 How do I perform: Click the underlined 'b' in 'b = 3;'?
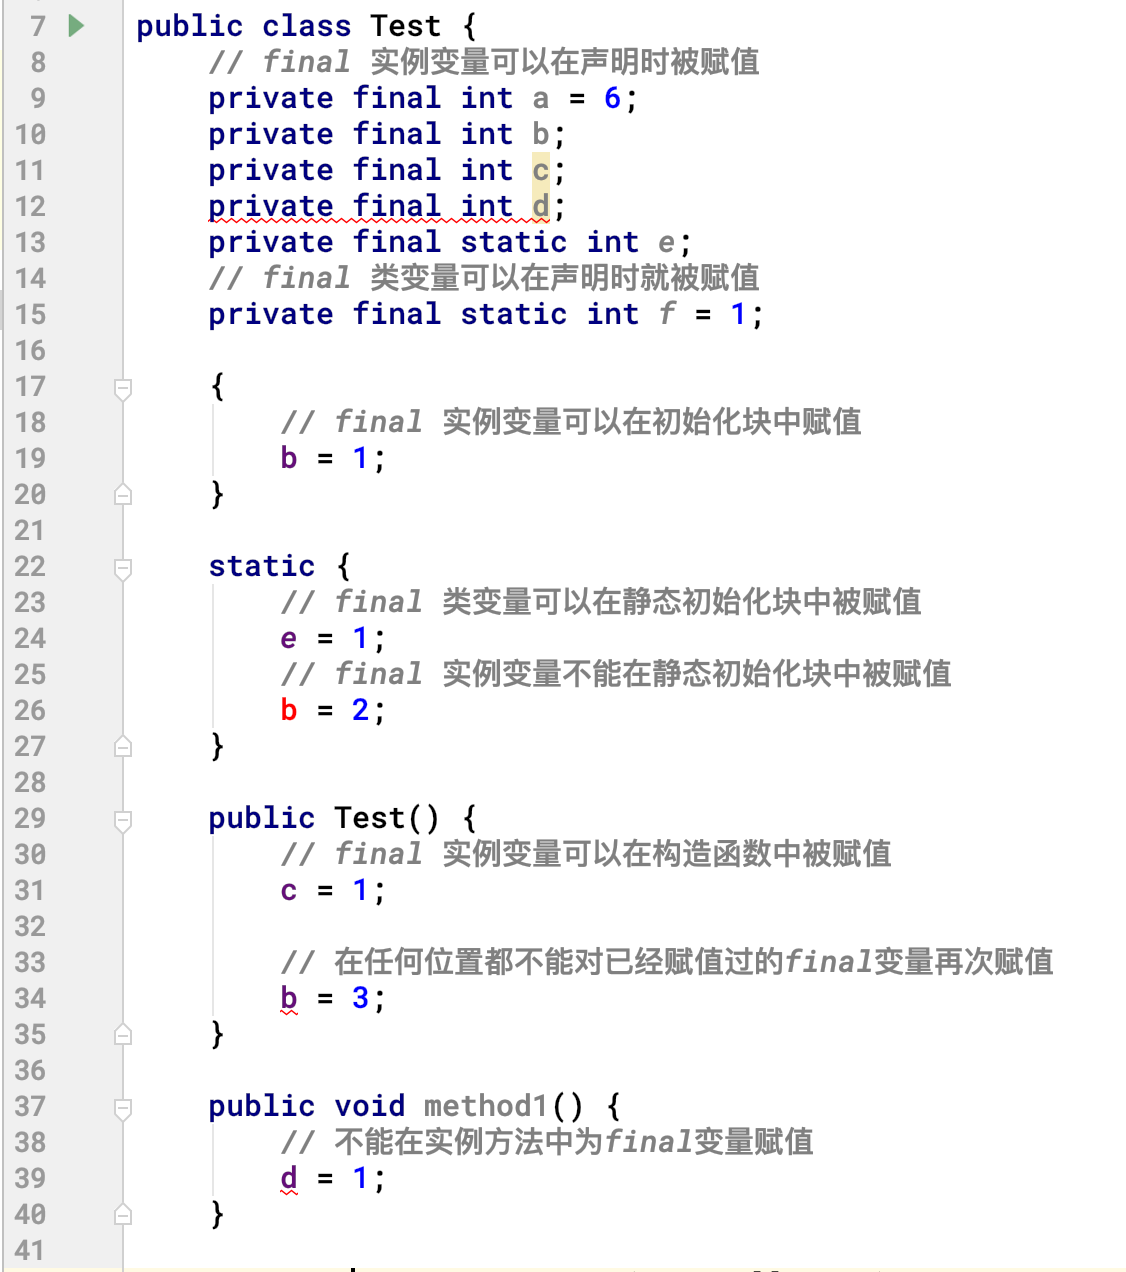[x=288, y=998]
